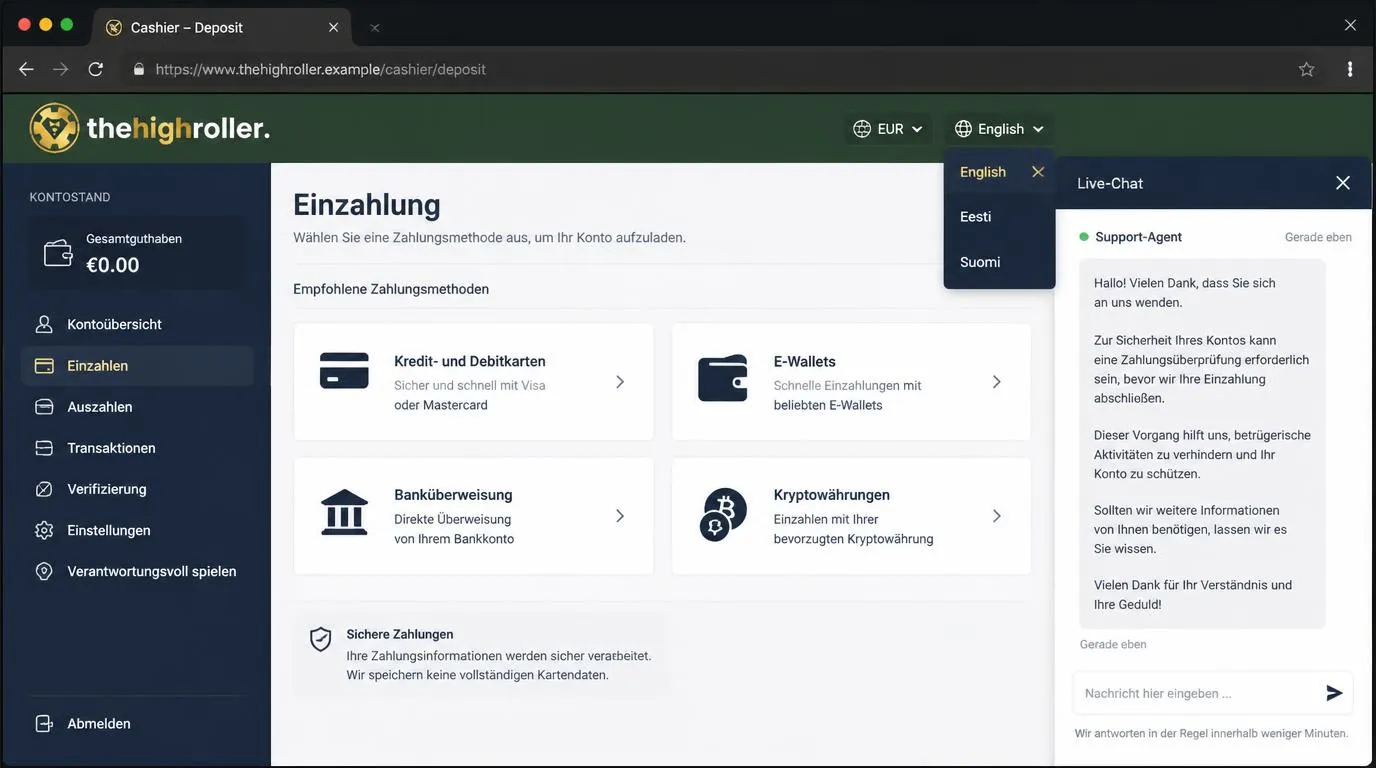Send the chat message with the arrow icon

click(x=1334, y=693)
